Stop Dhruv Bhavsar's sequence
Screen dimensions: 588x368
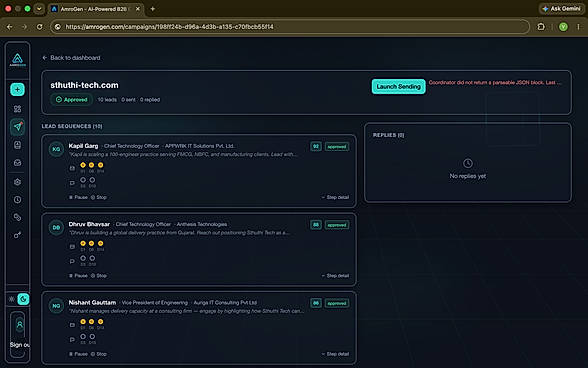pyautogui.click(x=99, y=276)
